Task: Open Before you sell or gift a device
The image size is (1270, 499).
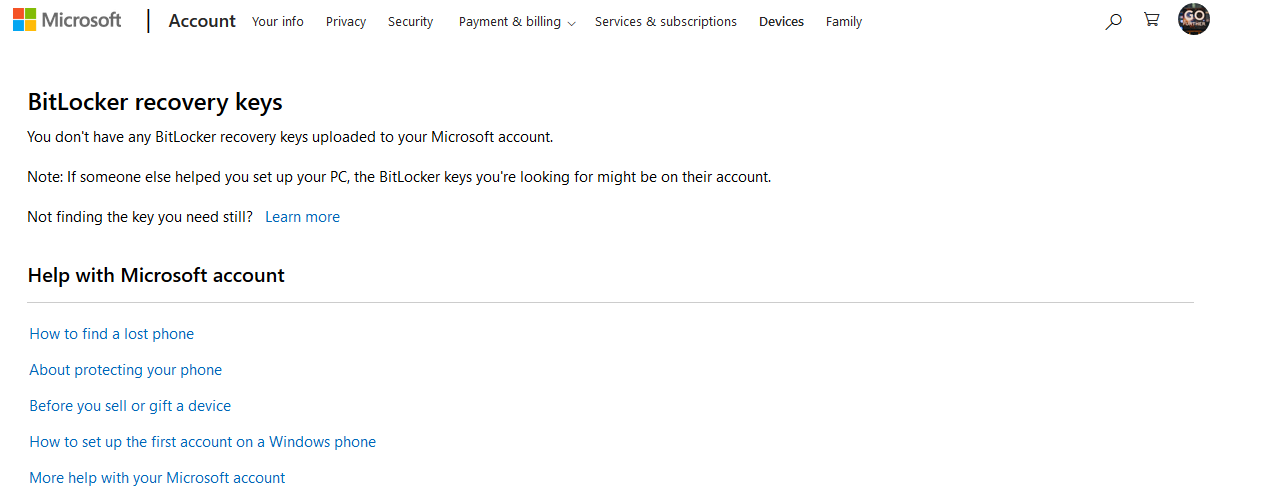Action: [130, 406]
